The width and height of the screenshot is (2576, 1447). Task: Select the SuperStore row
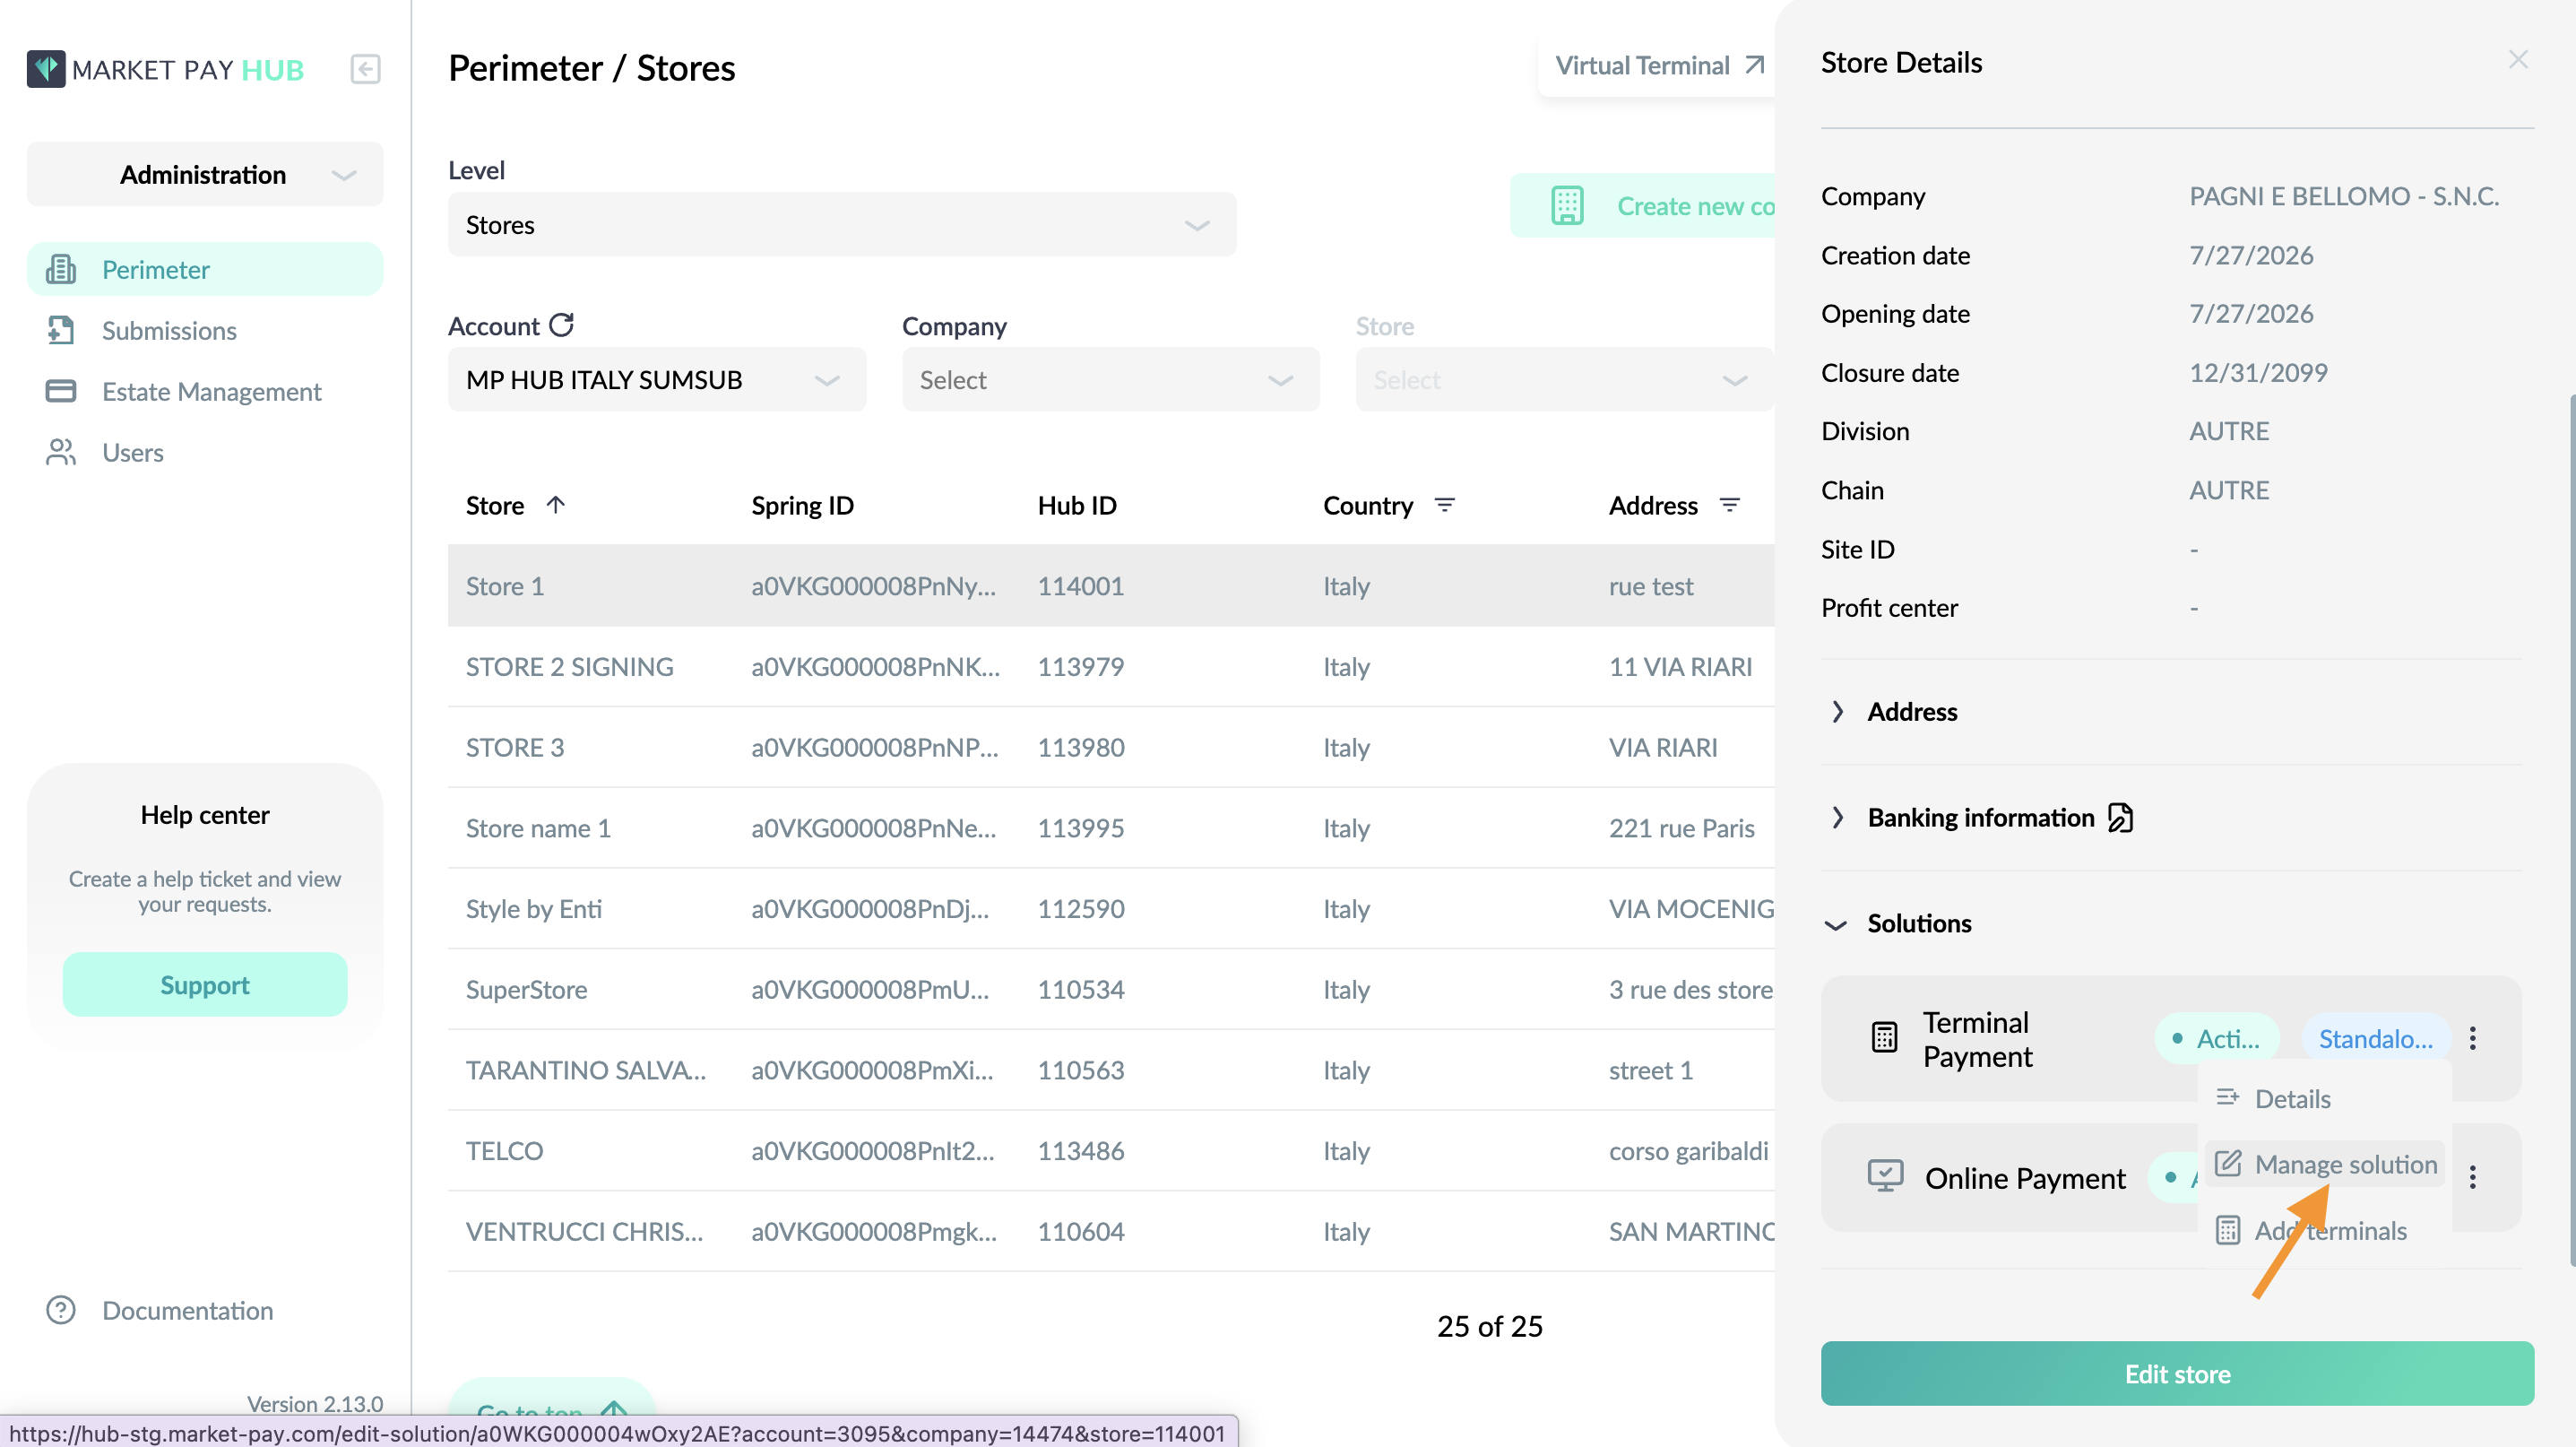1111,989
